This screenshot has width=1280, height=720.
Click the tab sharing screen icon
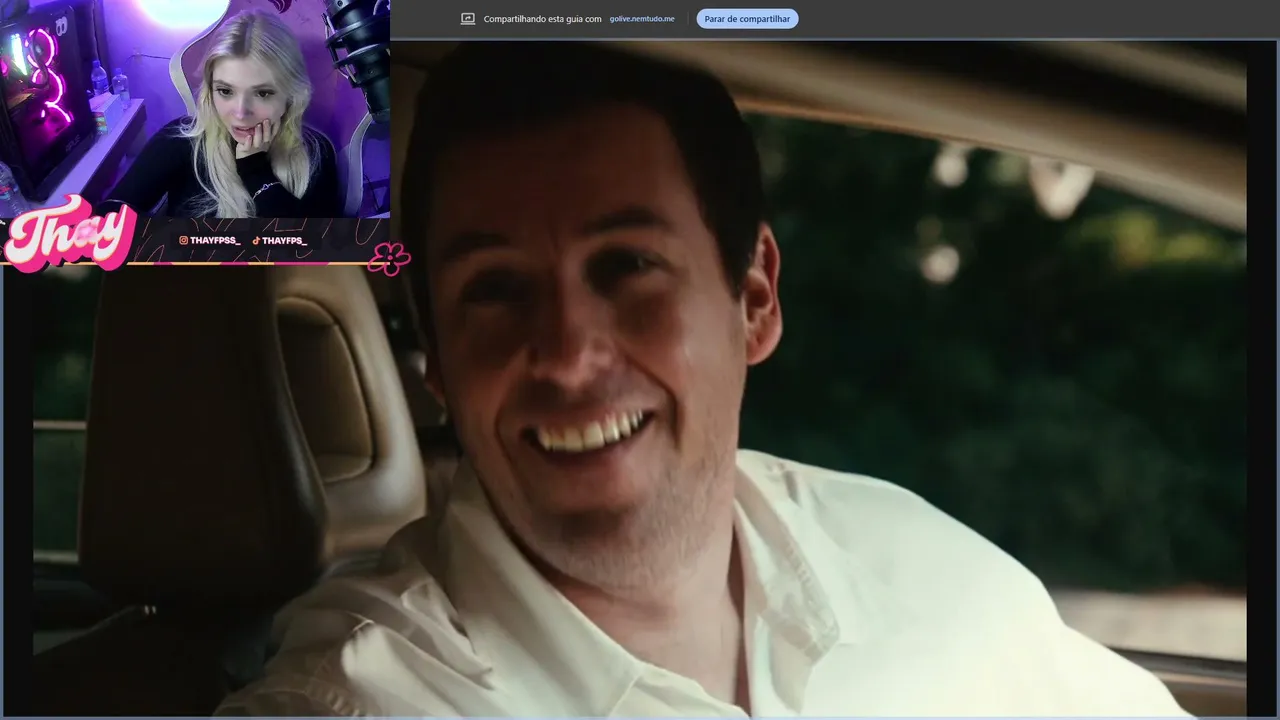(x=467, y=19)
